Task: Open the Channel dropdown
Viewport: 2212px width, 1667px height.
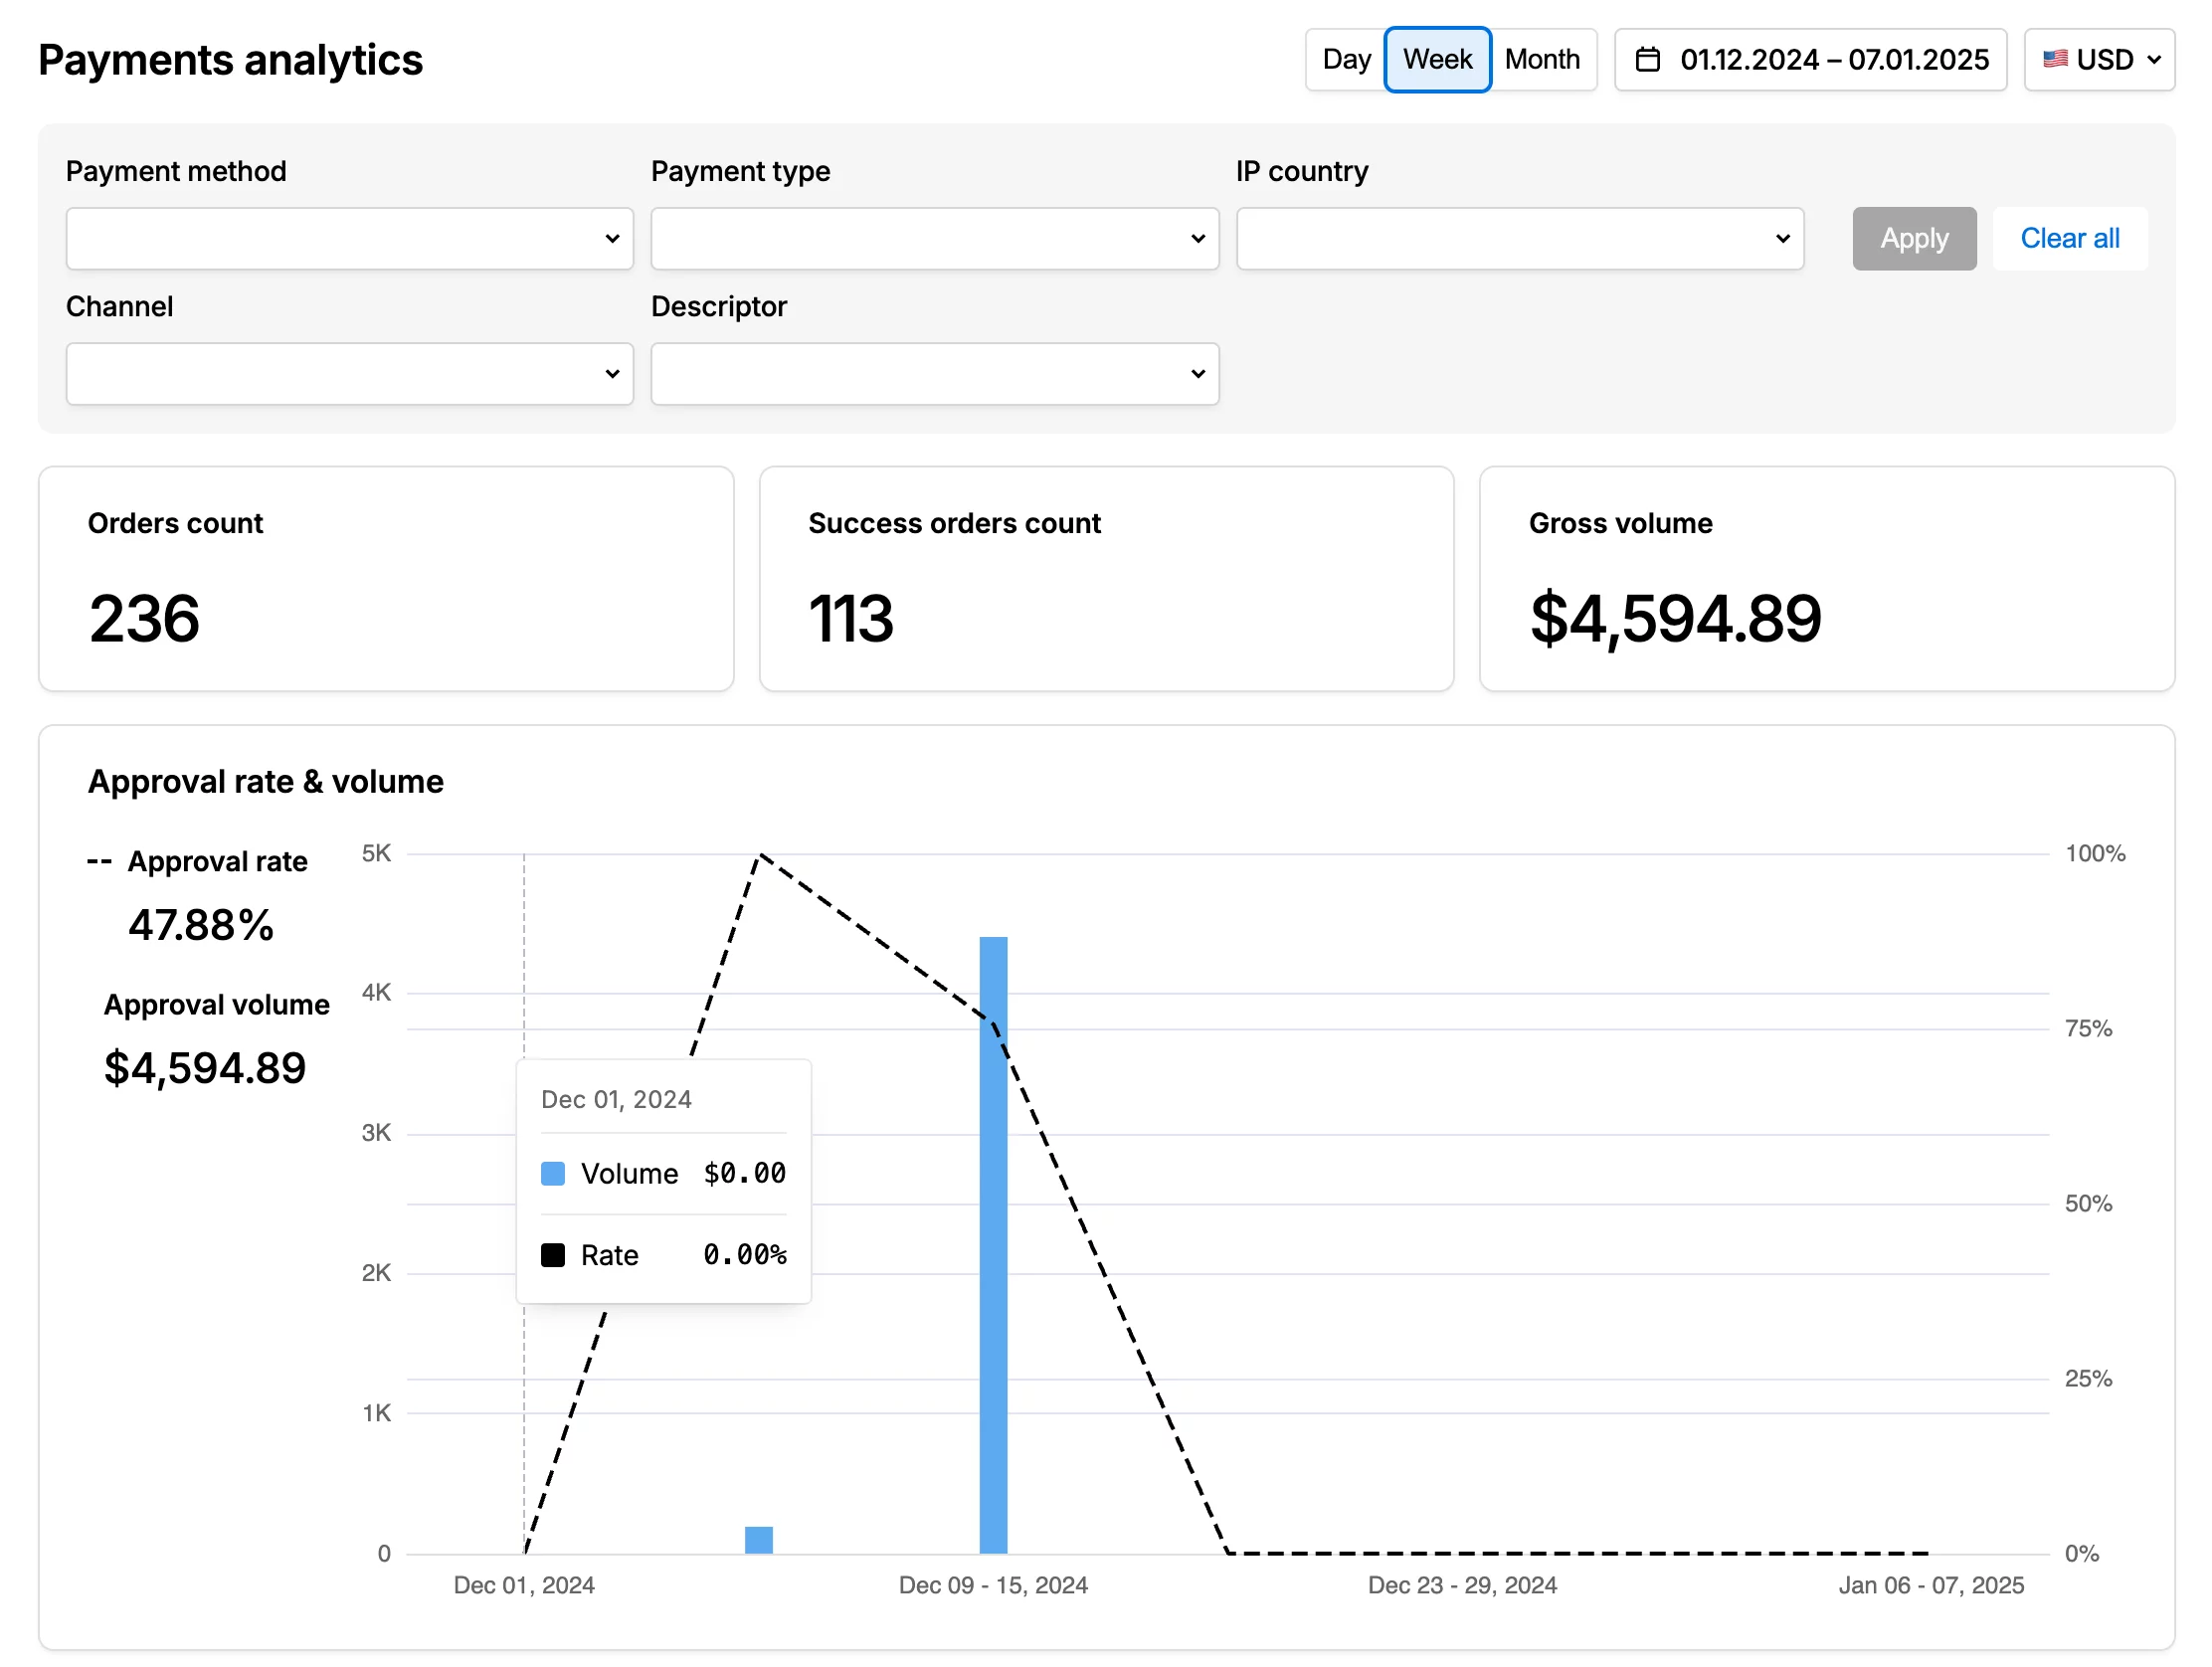Action: (x=349, y=373)
